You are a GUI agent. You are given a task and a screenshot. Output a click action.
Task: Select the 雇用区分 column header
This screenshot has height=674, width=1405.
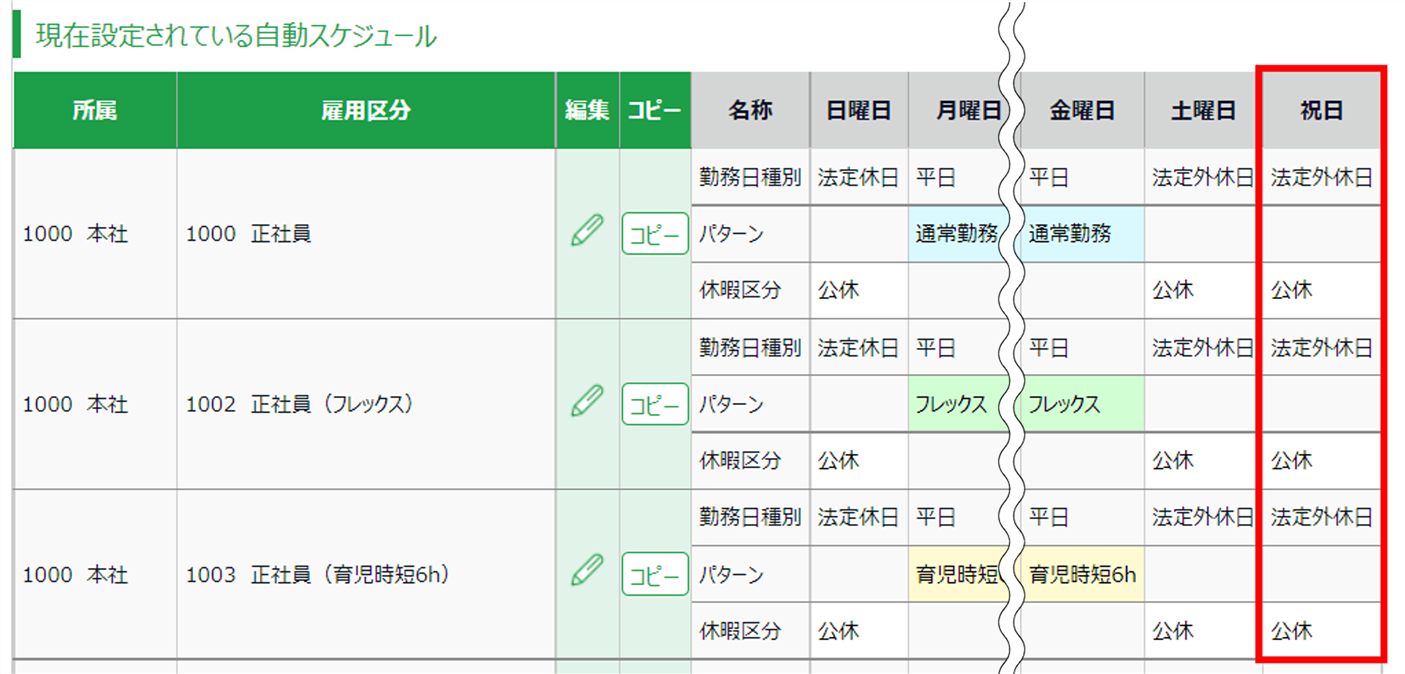pos(366,111)
